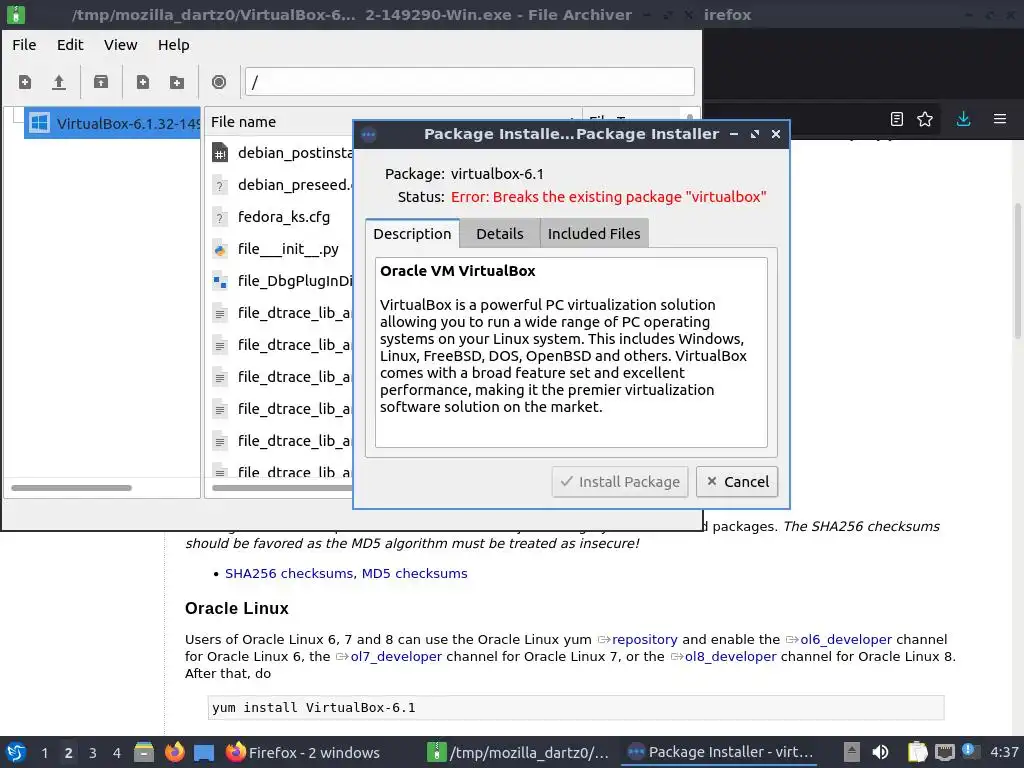This screenshot has height=768, width=1024.
Task: Select VirtualBox-6.1.32 tree item in archiver sidebar
Action: (112, 123)
